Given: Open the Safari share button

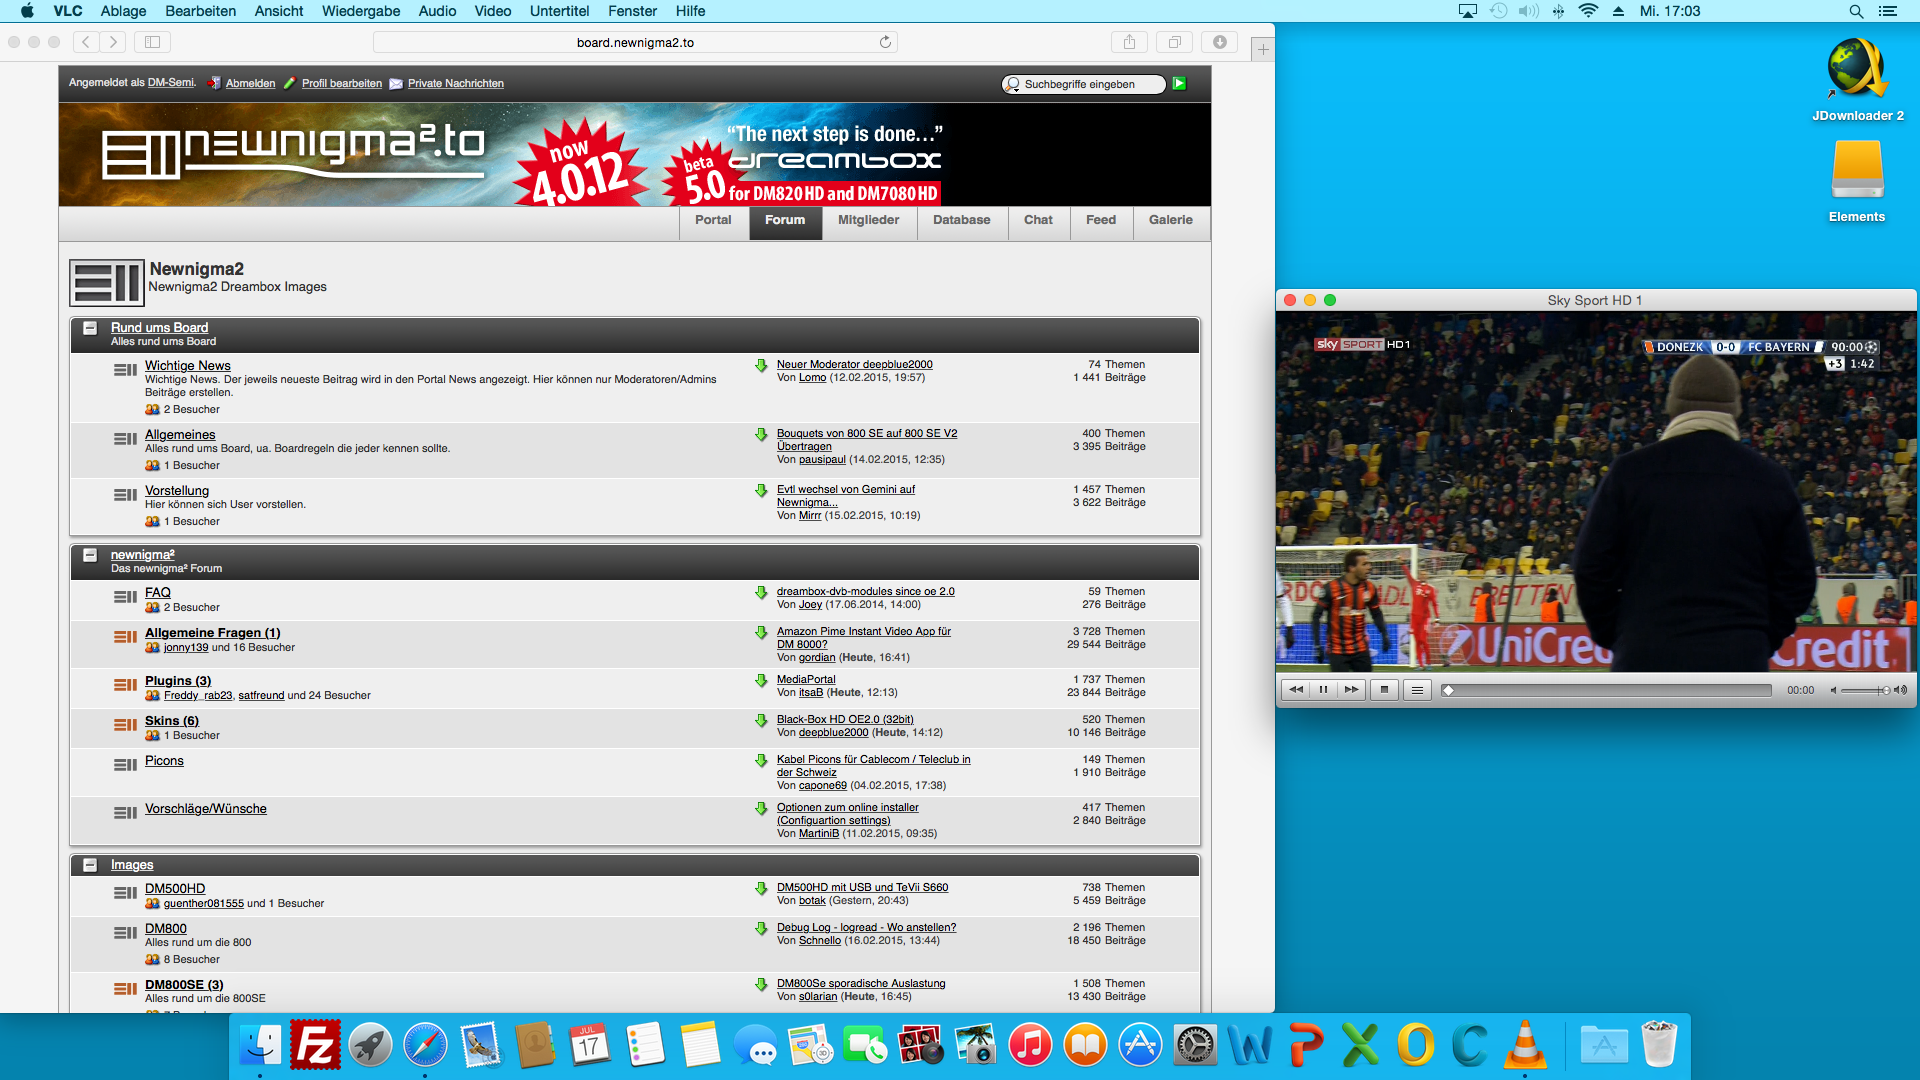Looking at the screenshot, I should click(1129, 42).
